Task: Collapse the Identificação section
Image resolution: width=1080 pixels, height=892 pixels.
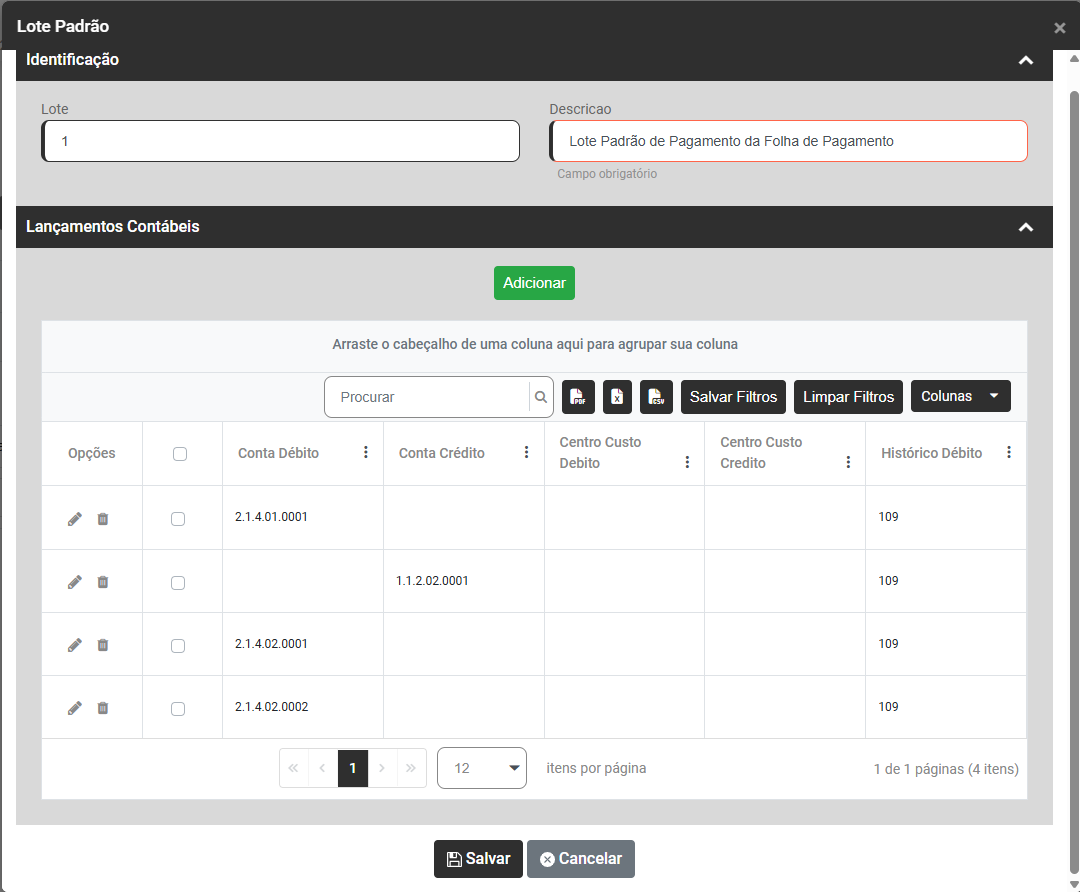Action: (1026, 60)
